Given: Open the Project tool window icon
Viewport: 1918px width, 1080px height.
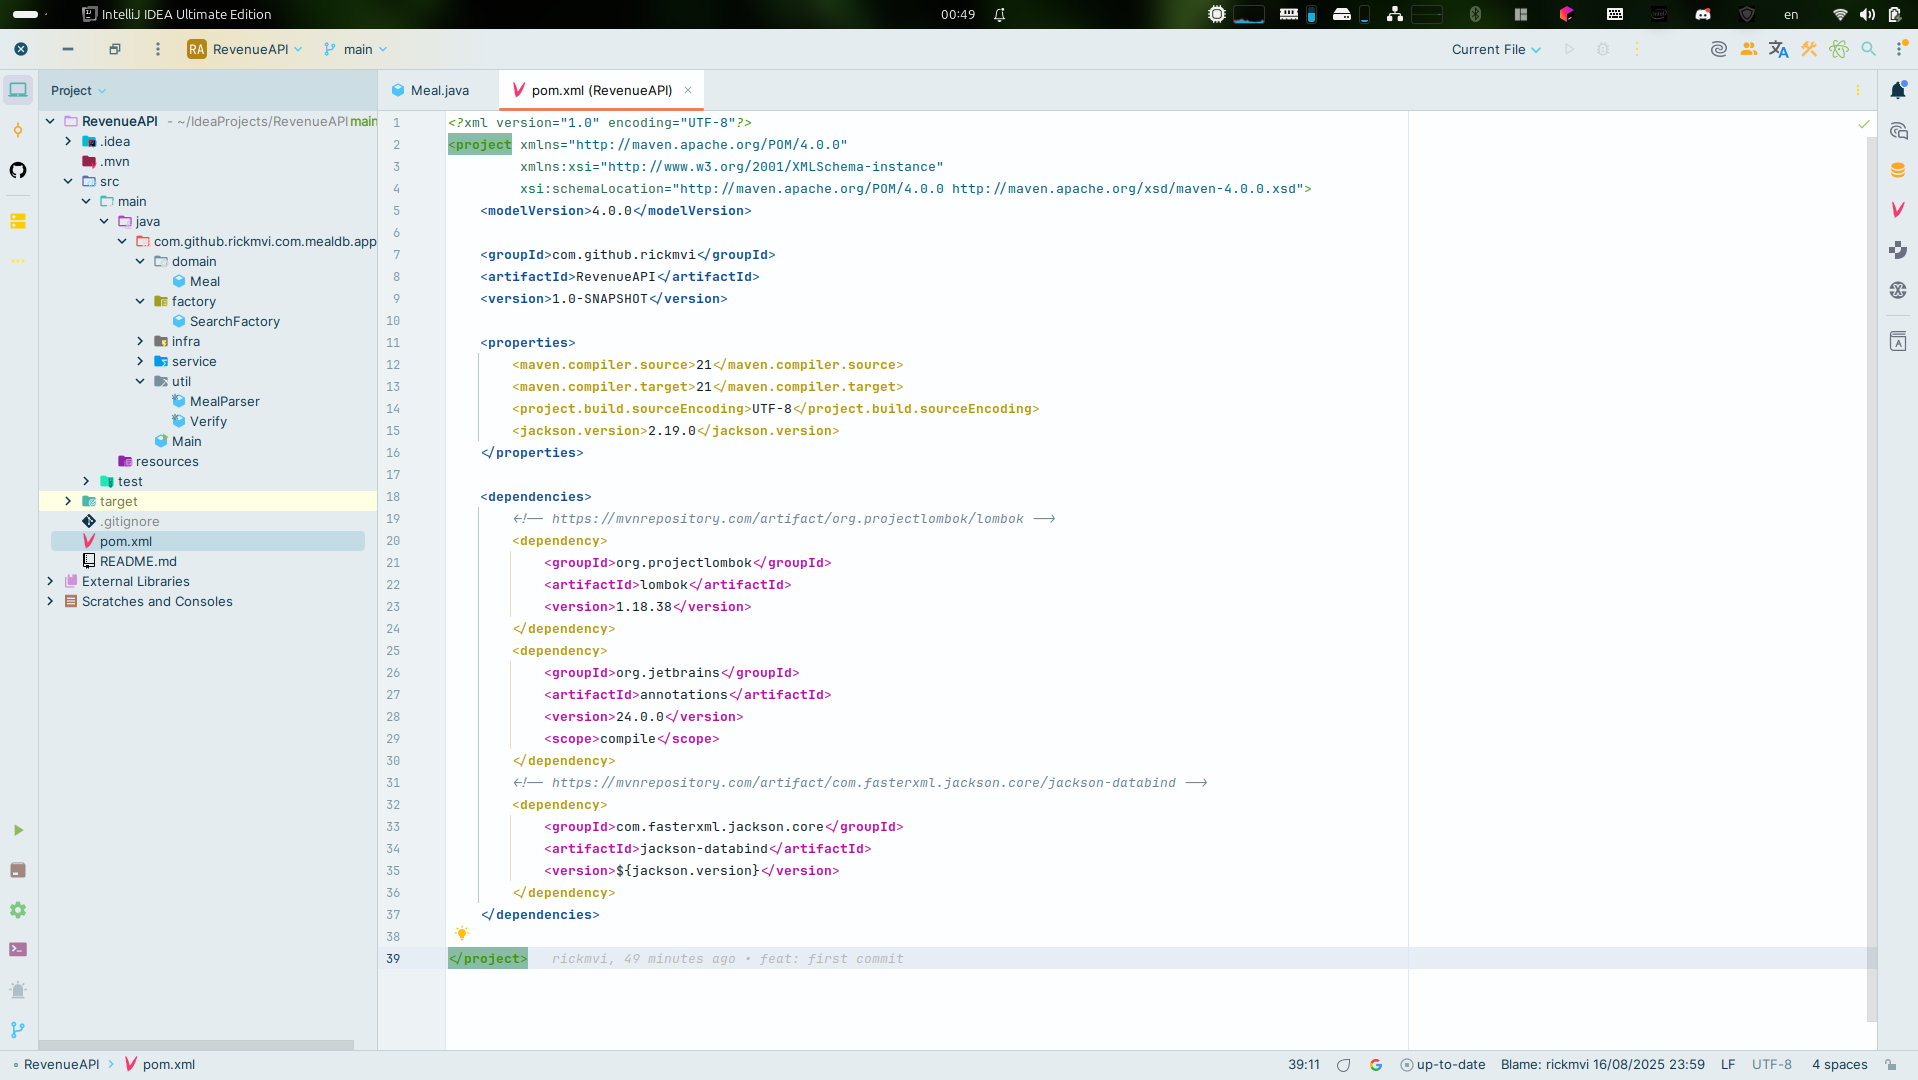Looking at the screenshot, I should (18, 90).
